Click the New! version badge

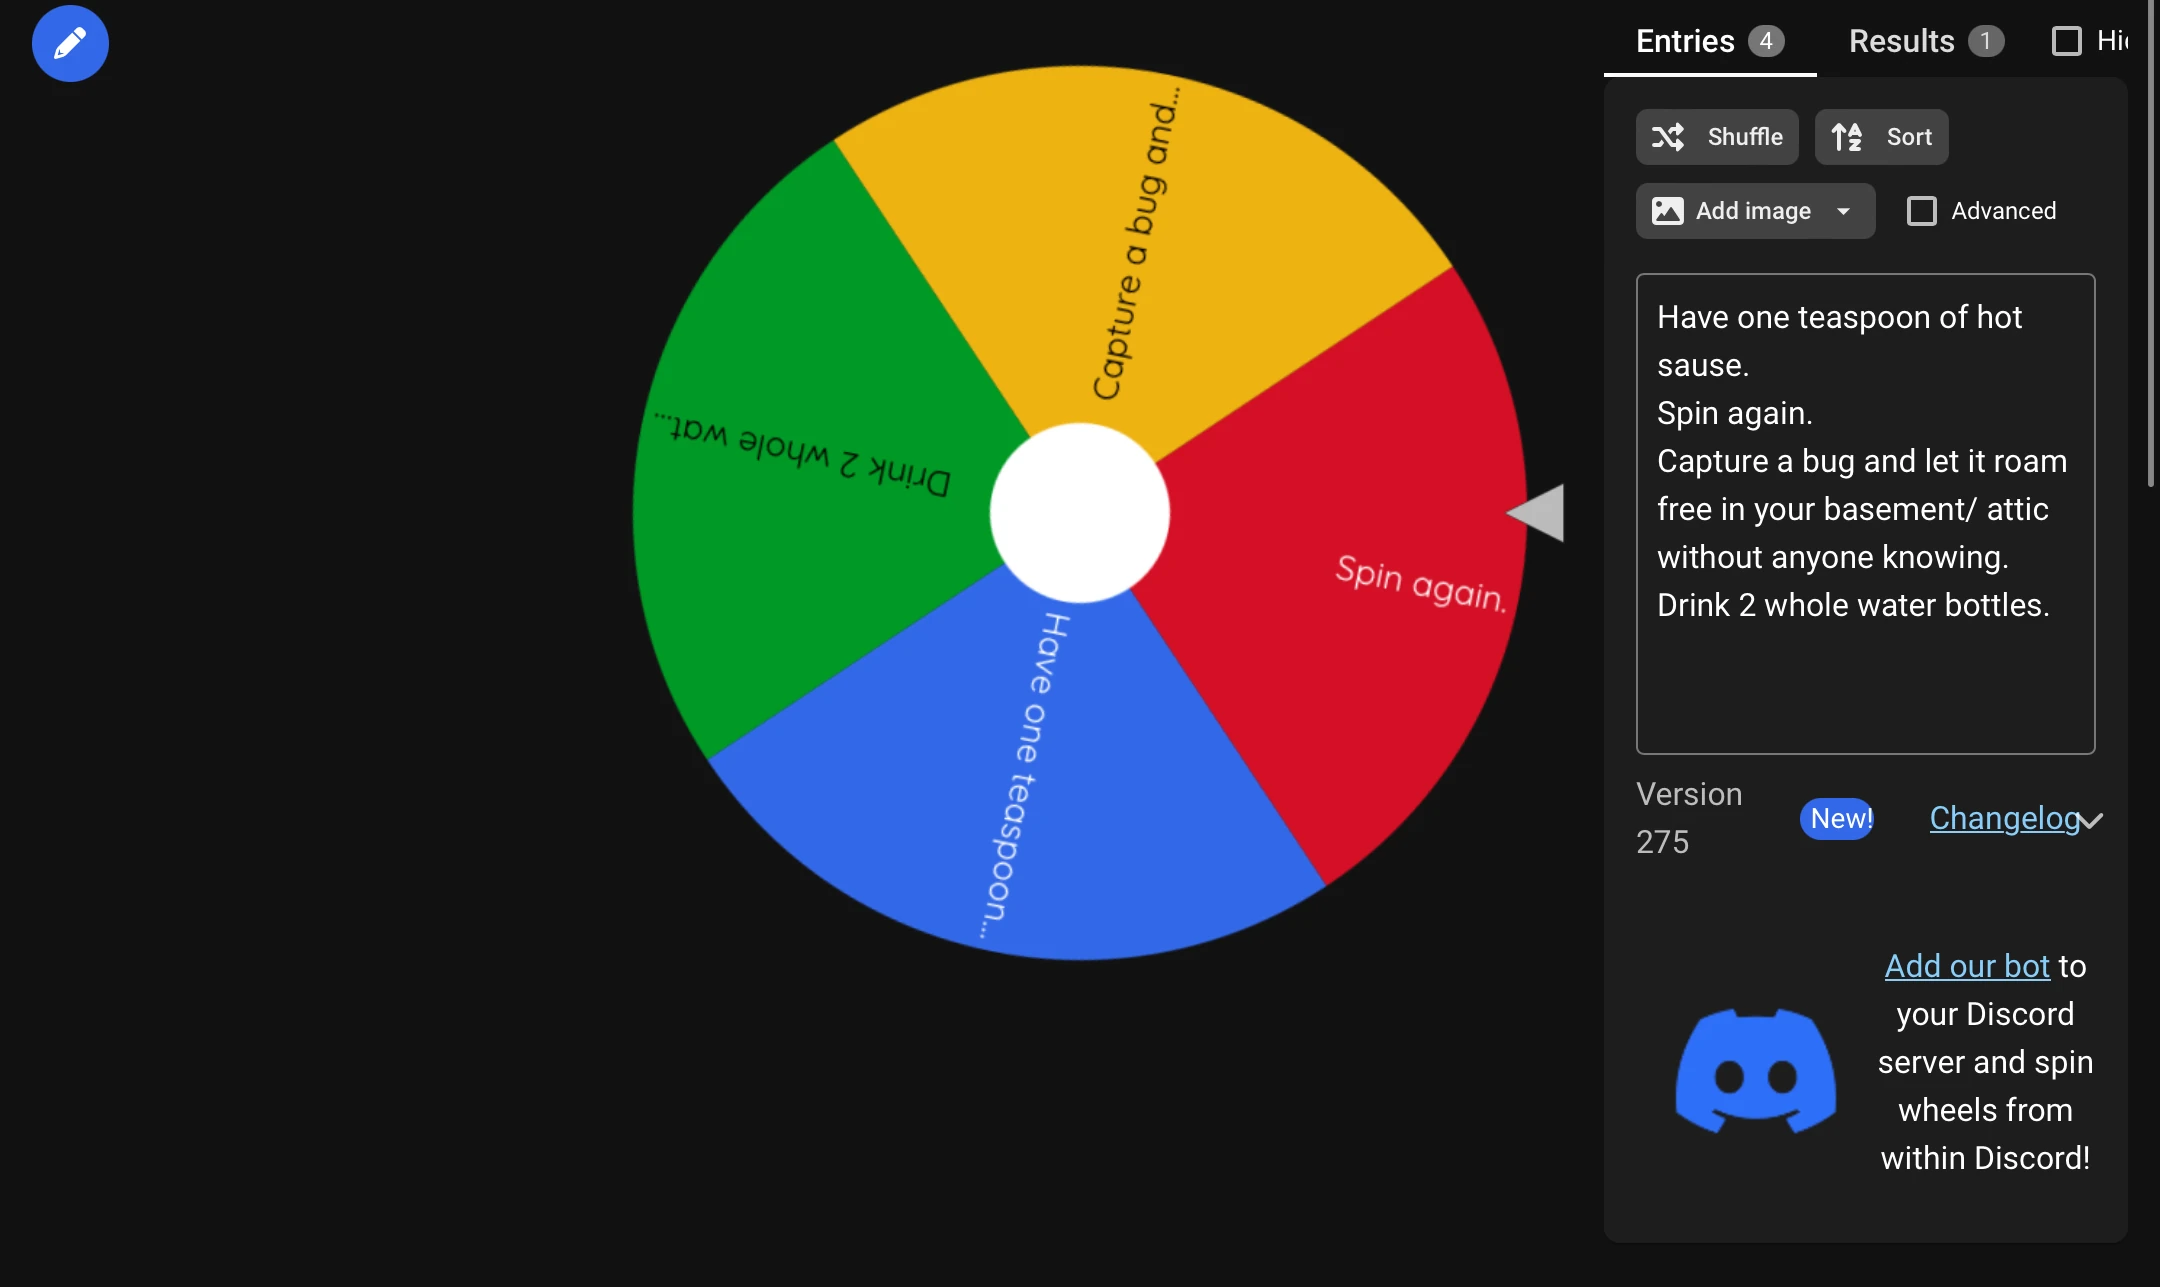click(1836, 819)
